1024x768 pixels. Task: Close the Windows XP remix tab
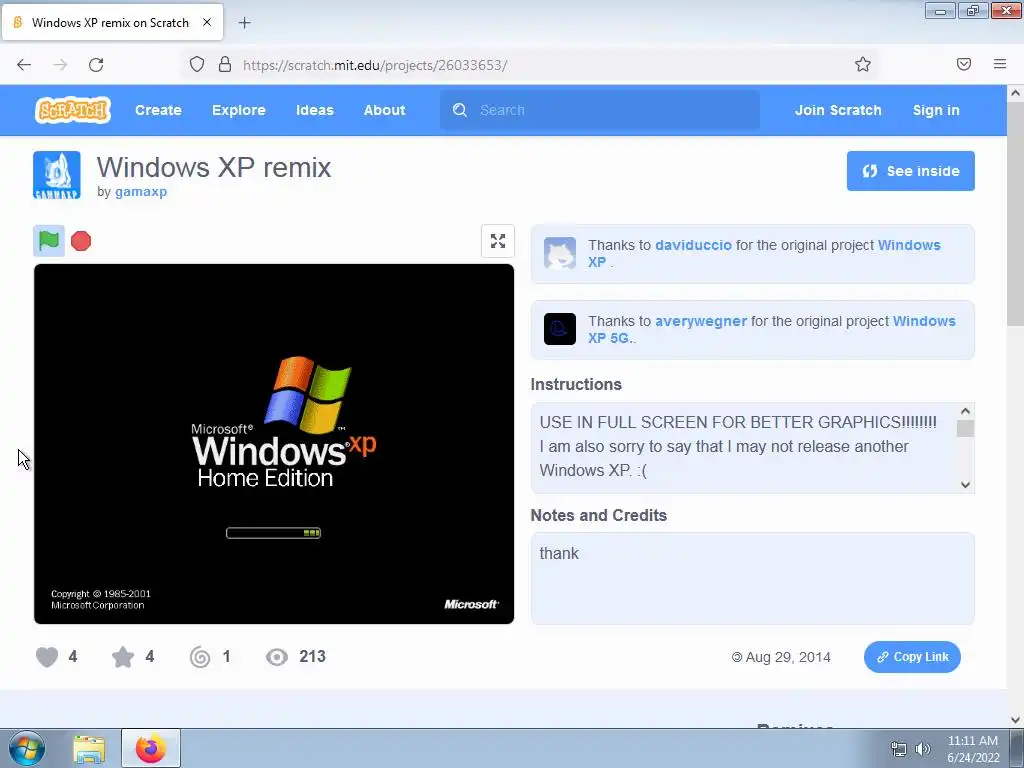tap(207, 22)
